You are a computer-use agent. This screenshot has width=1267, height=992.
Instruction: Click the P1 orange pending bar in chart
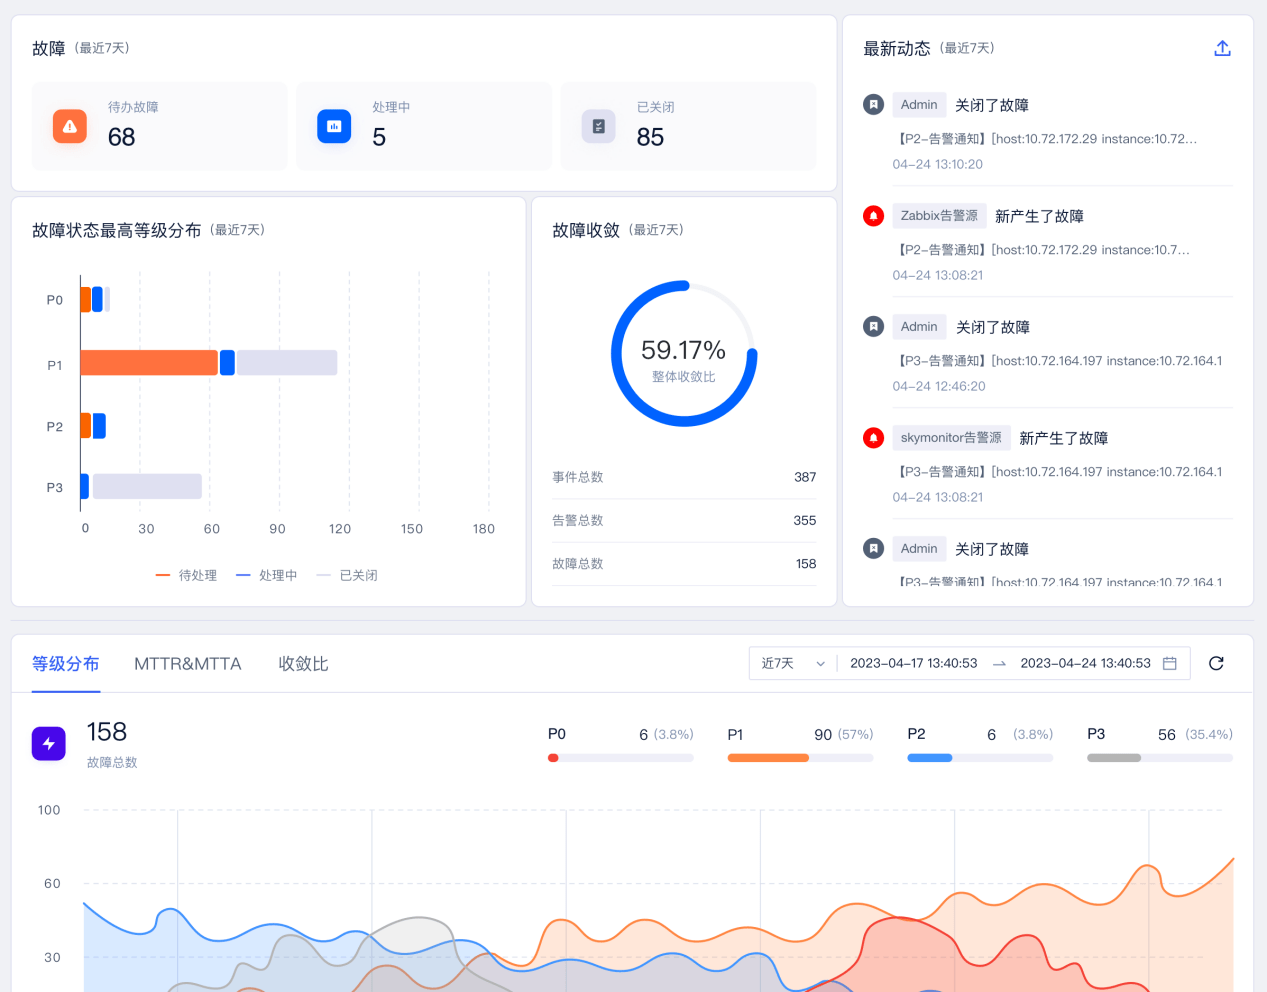(149, 363)
